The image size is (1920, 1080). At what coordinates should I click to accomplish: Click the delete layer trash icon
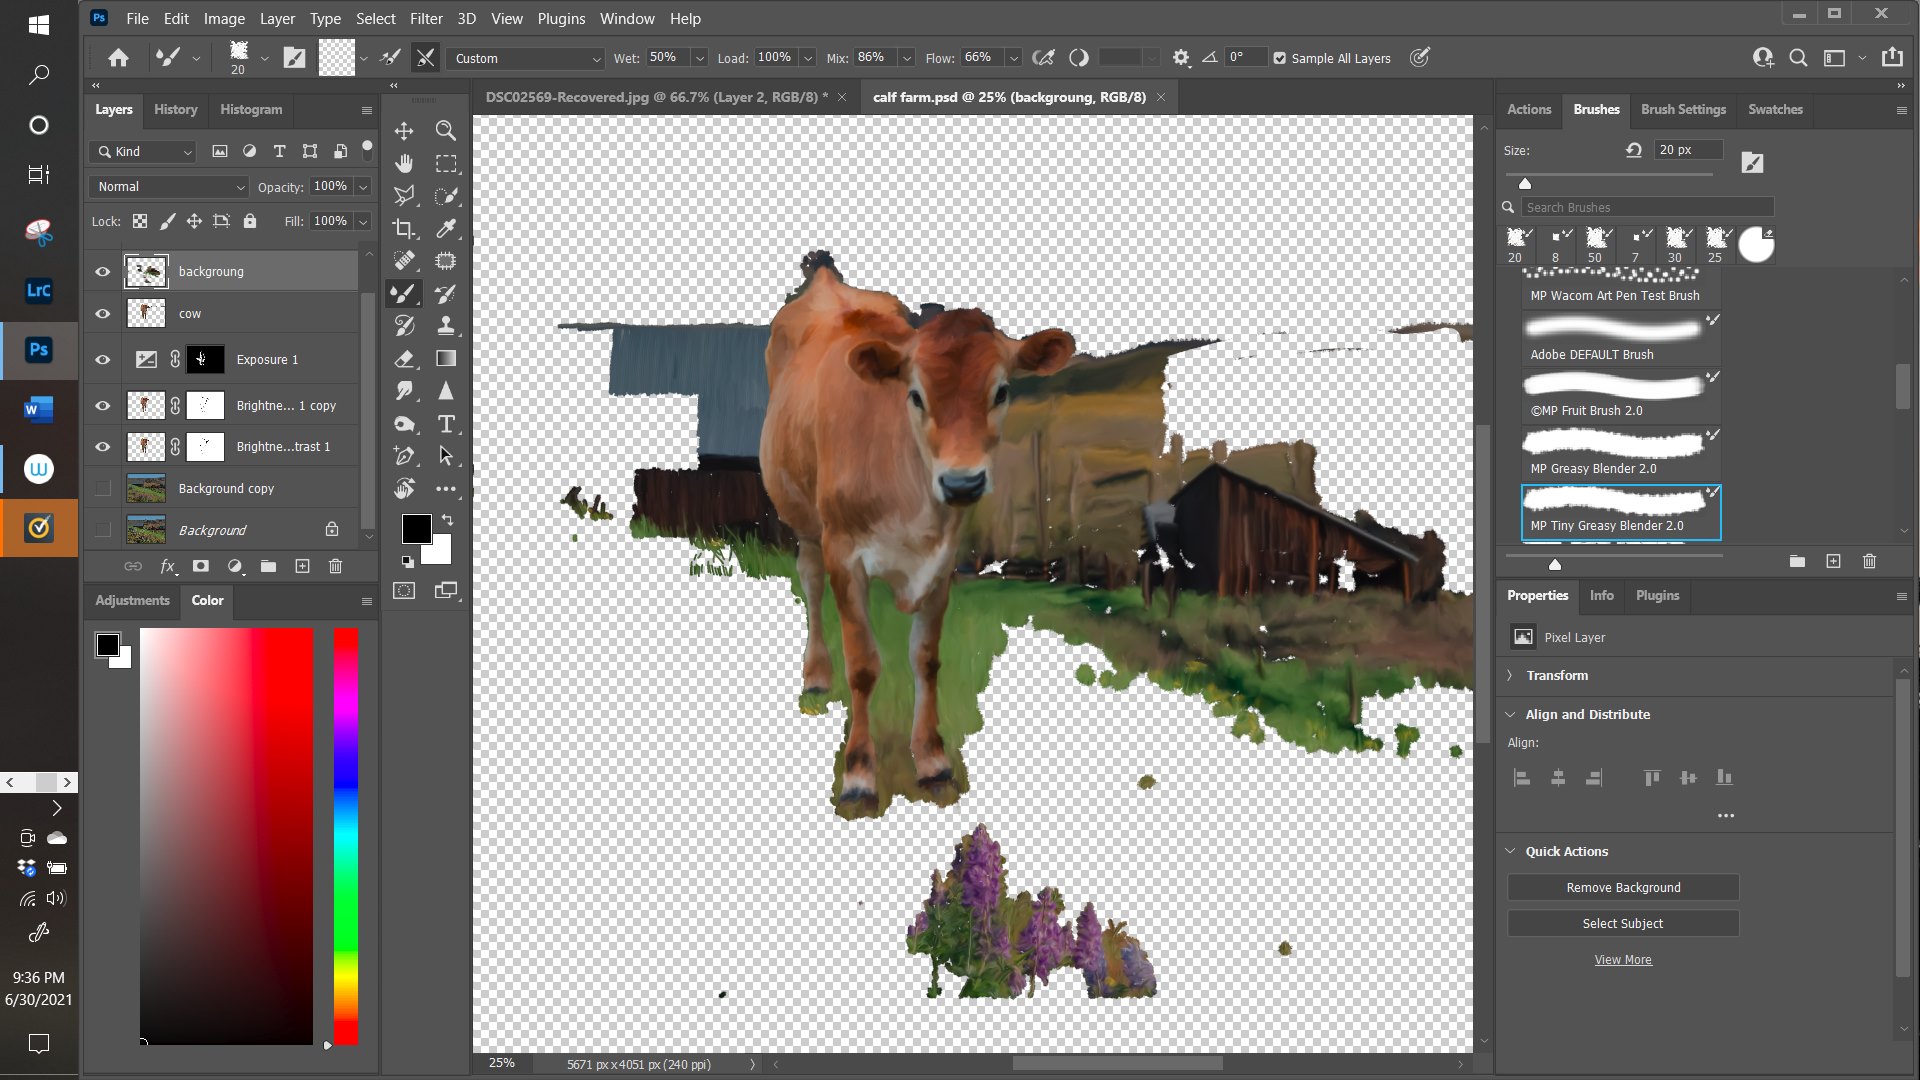click(x=336, y=566)
